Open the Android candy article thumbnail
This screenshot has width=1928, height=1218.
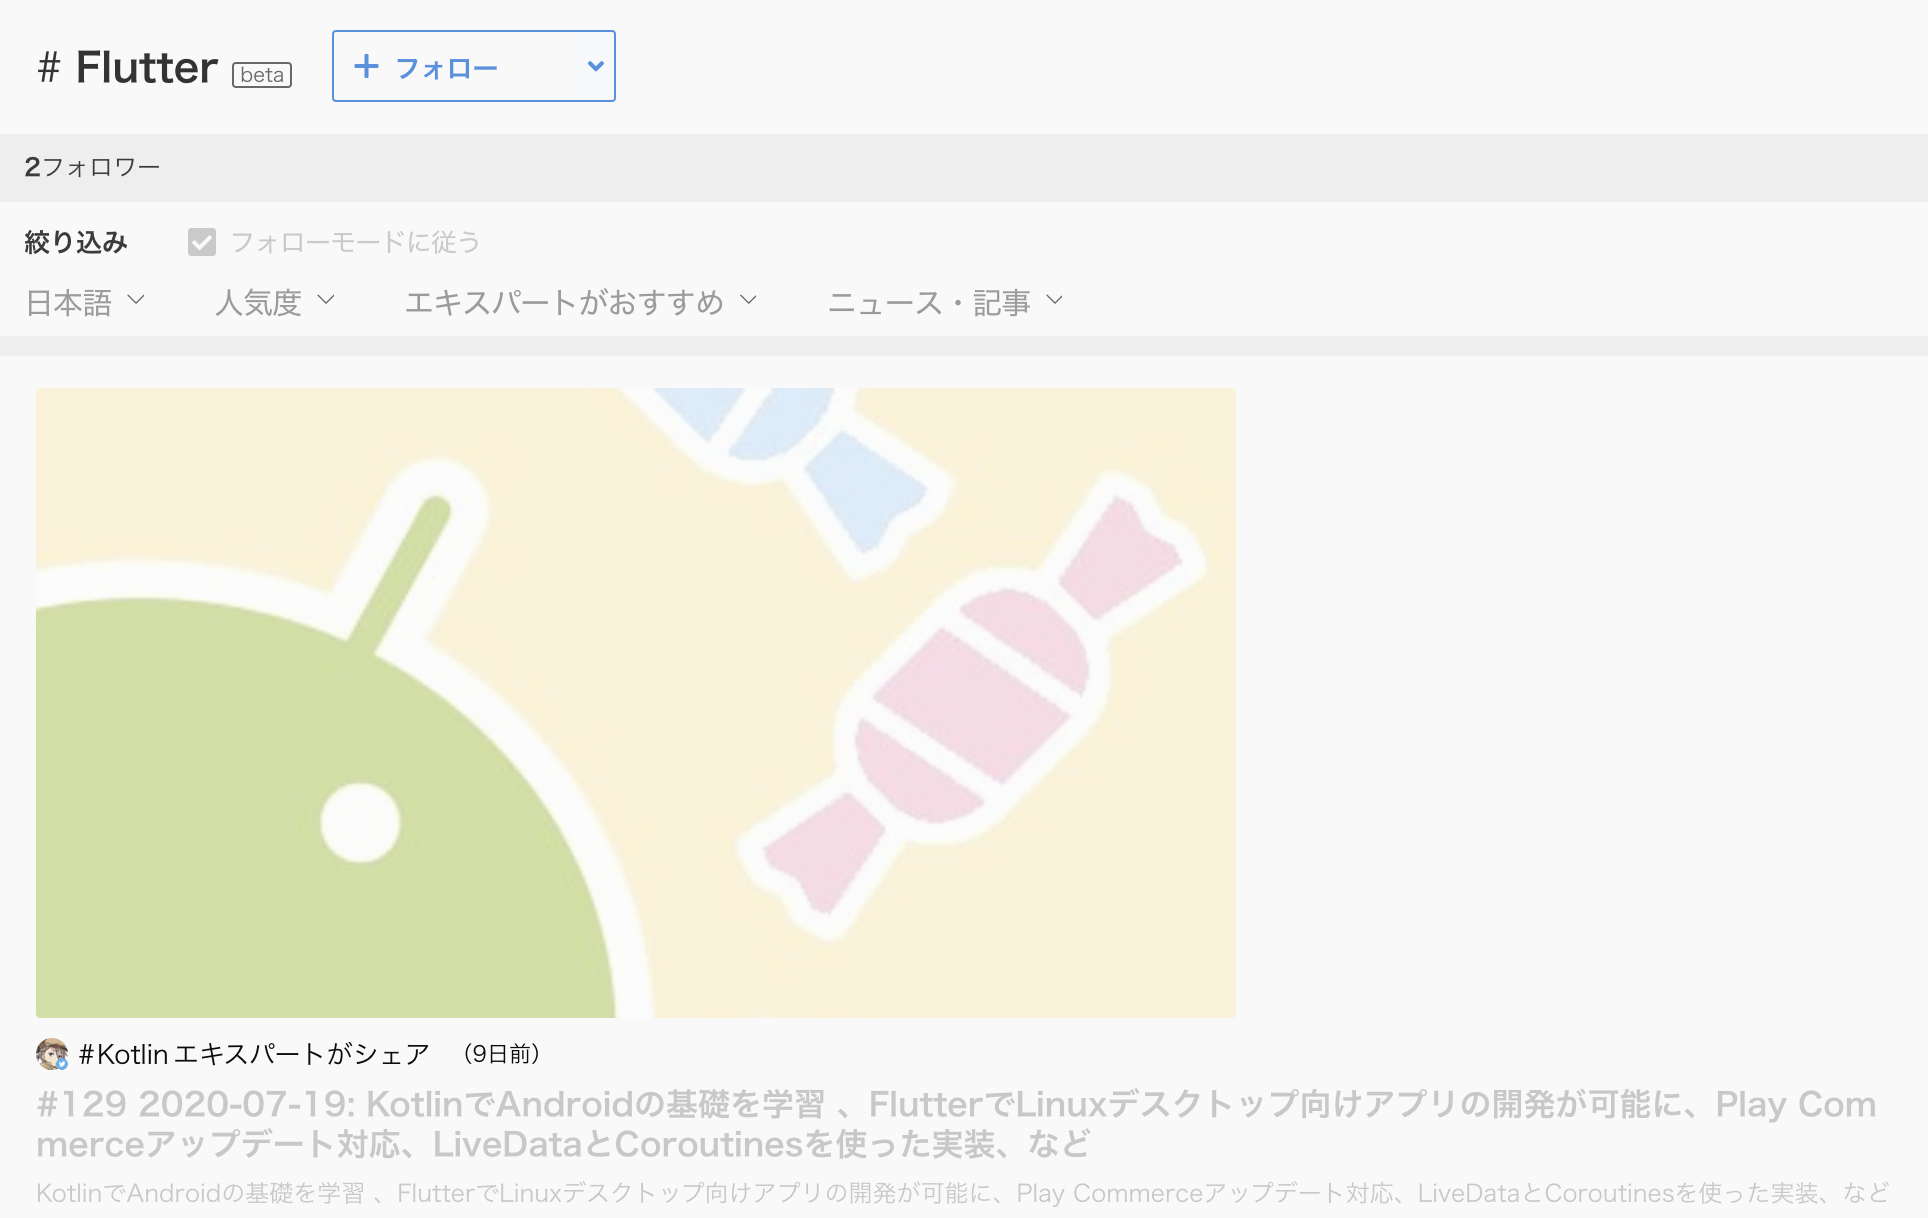[636, 702]
